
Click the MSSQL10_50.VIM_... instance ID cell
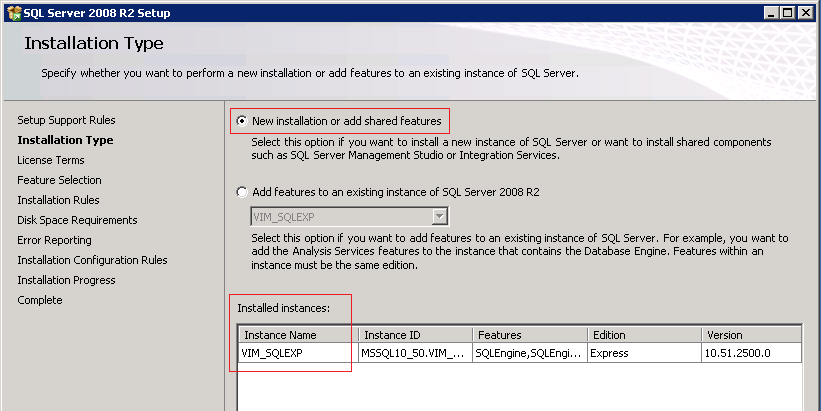tap(415, 353)
